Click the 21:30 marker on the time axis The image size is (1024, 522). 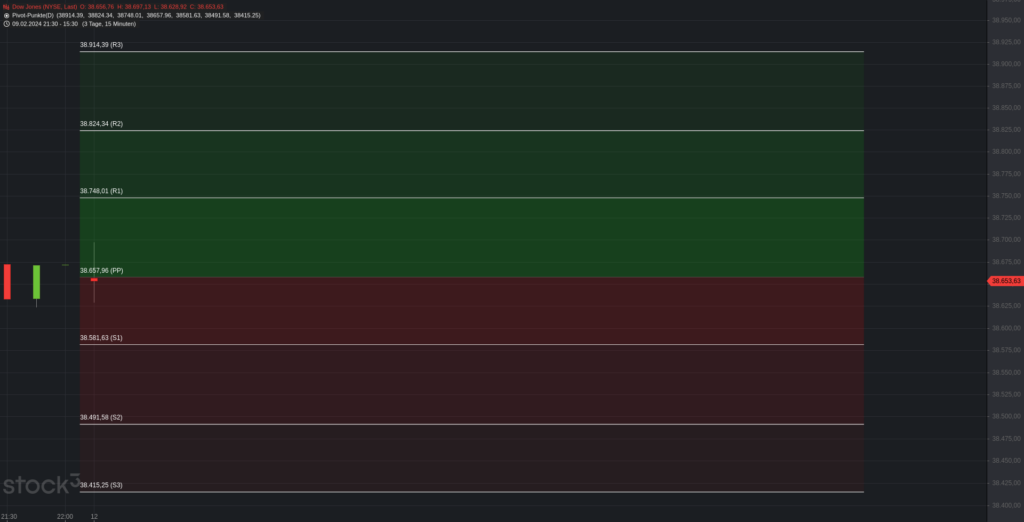coord(8,516)
